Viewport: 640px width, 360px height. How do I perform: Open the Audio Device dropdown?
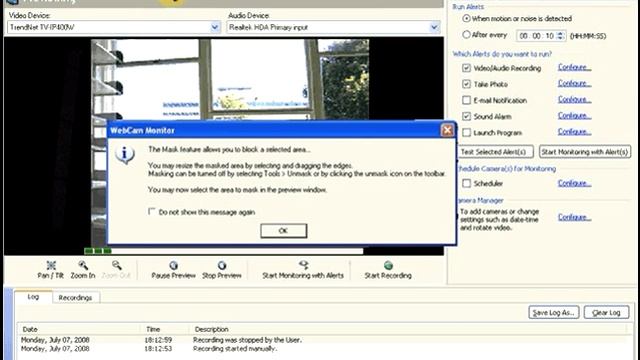pos(434,27)
